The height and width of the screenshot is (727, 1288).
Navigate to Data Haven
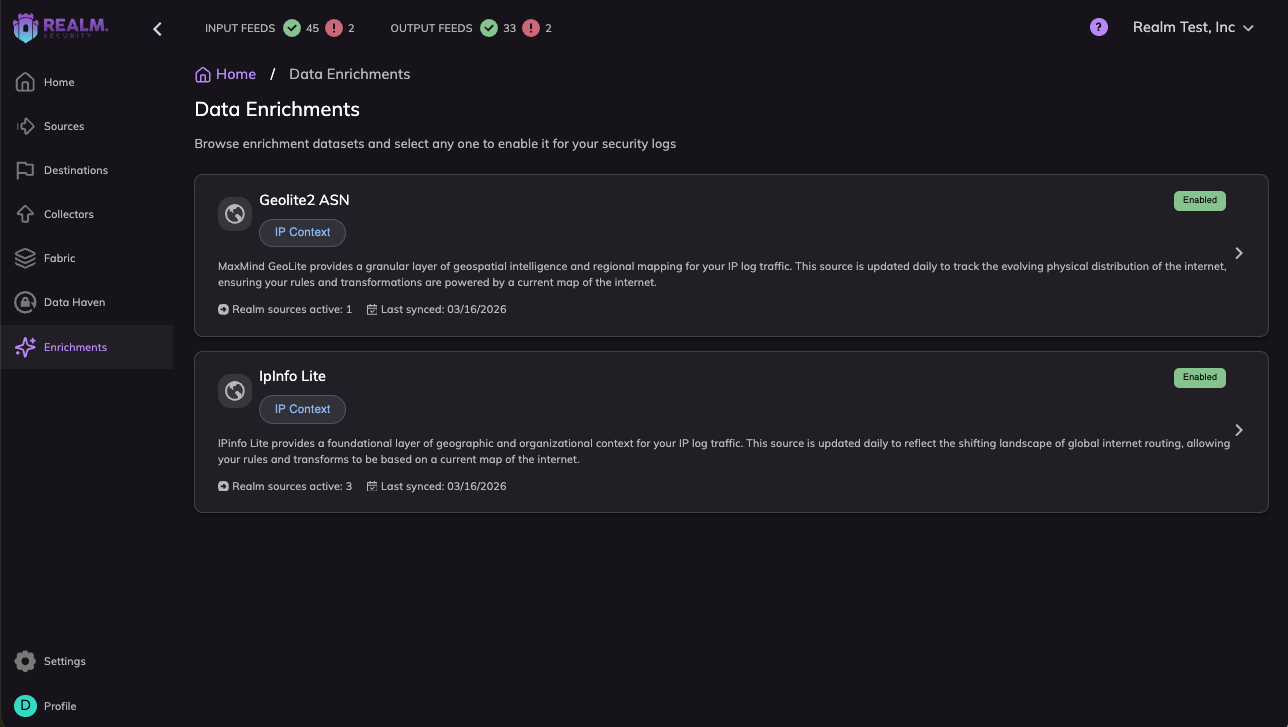pyautogui.click(x=71, y=302)
